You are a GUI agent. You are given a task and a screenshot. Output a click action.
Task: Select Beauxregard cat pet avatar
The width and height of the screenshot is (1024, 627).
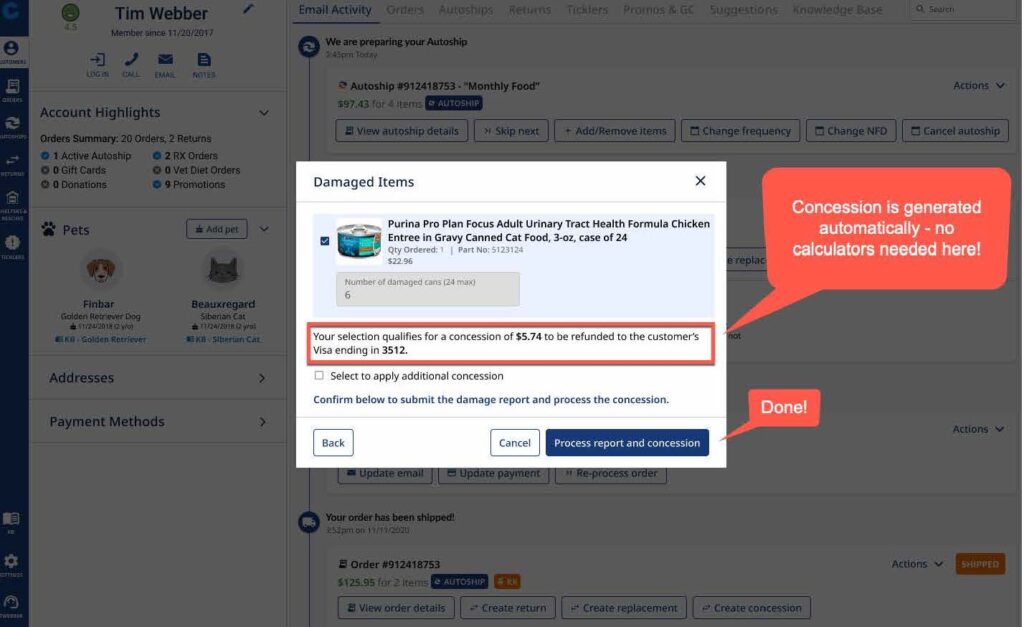pyautogui.click(x=223, y=270)
